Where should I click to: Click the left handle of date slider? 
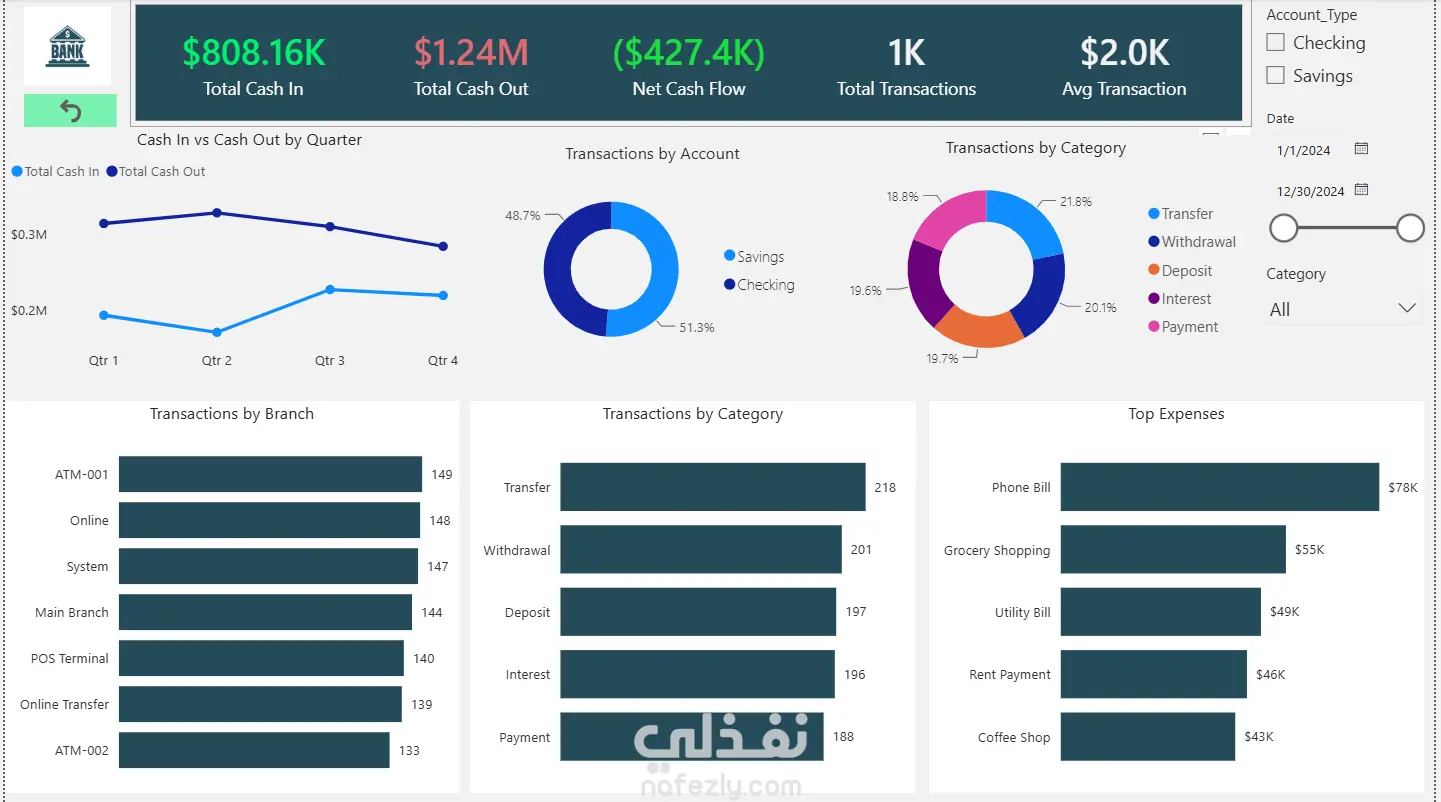(x=1283, y=228)
